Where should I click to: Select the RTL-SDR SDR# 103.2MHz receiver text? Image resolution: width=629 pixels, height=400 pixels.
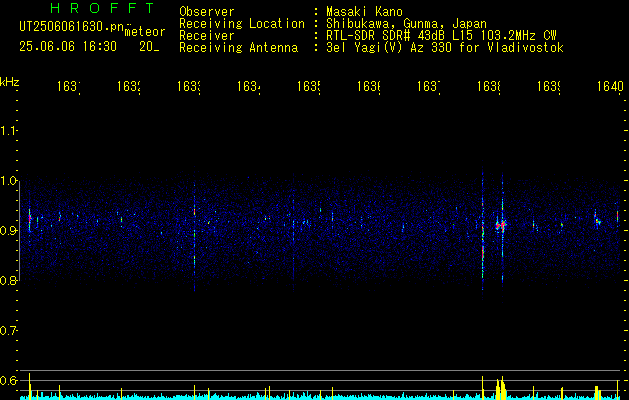[x=441, y=36]
